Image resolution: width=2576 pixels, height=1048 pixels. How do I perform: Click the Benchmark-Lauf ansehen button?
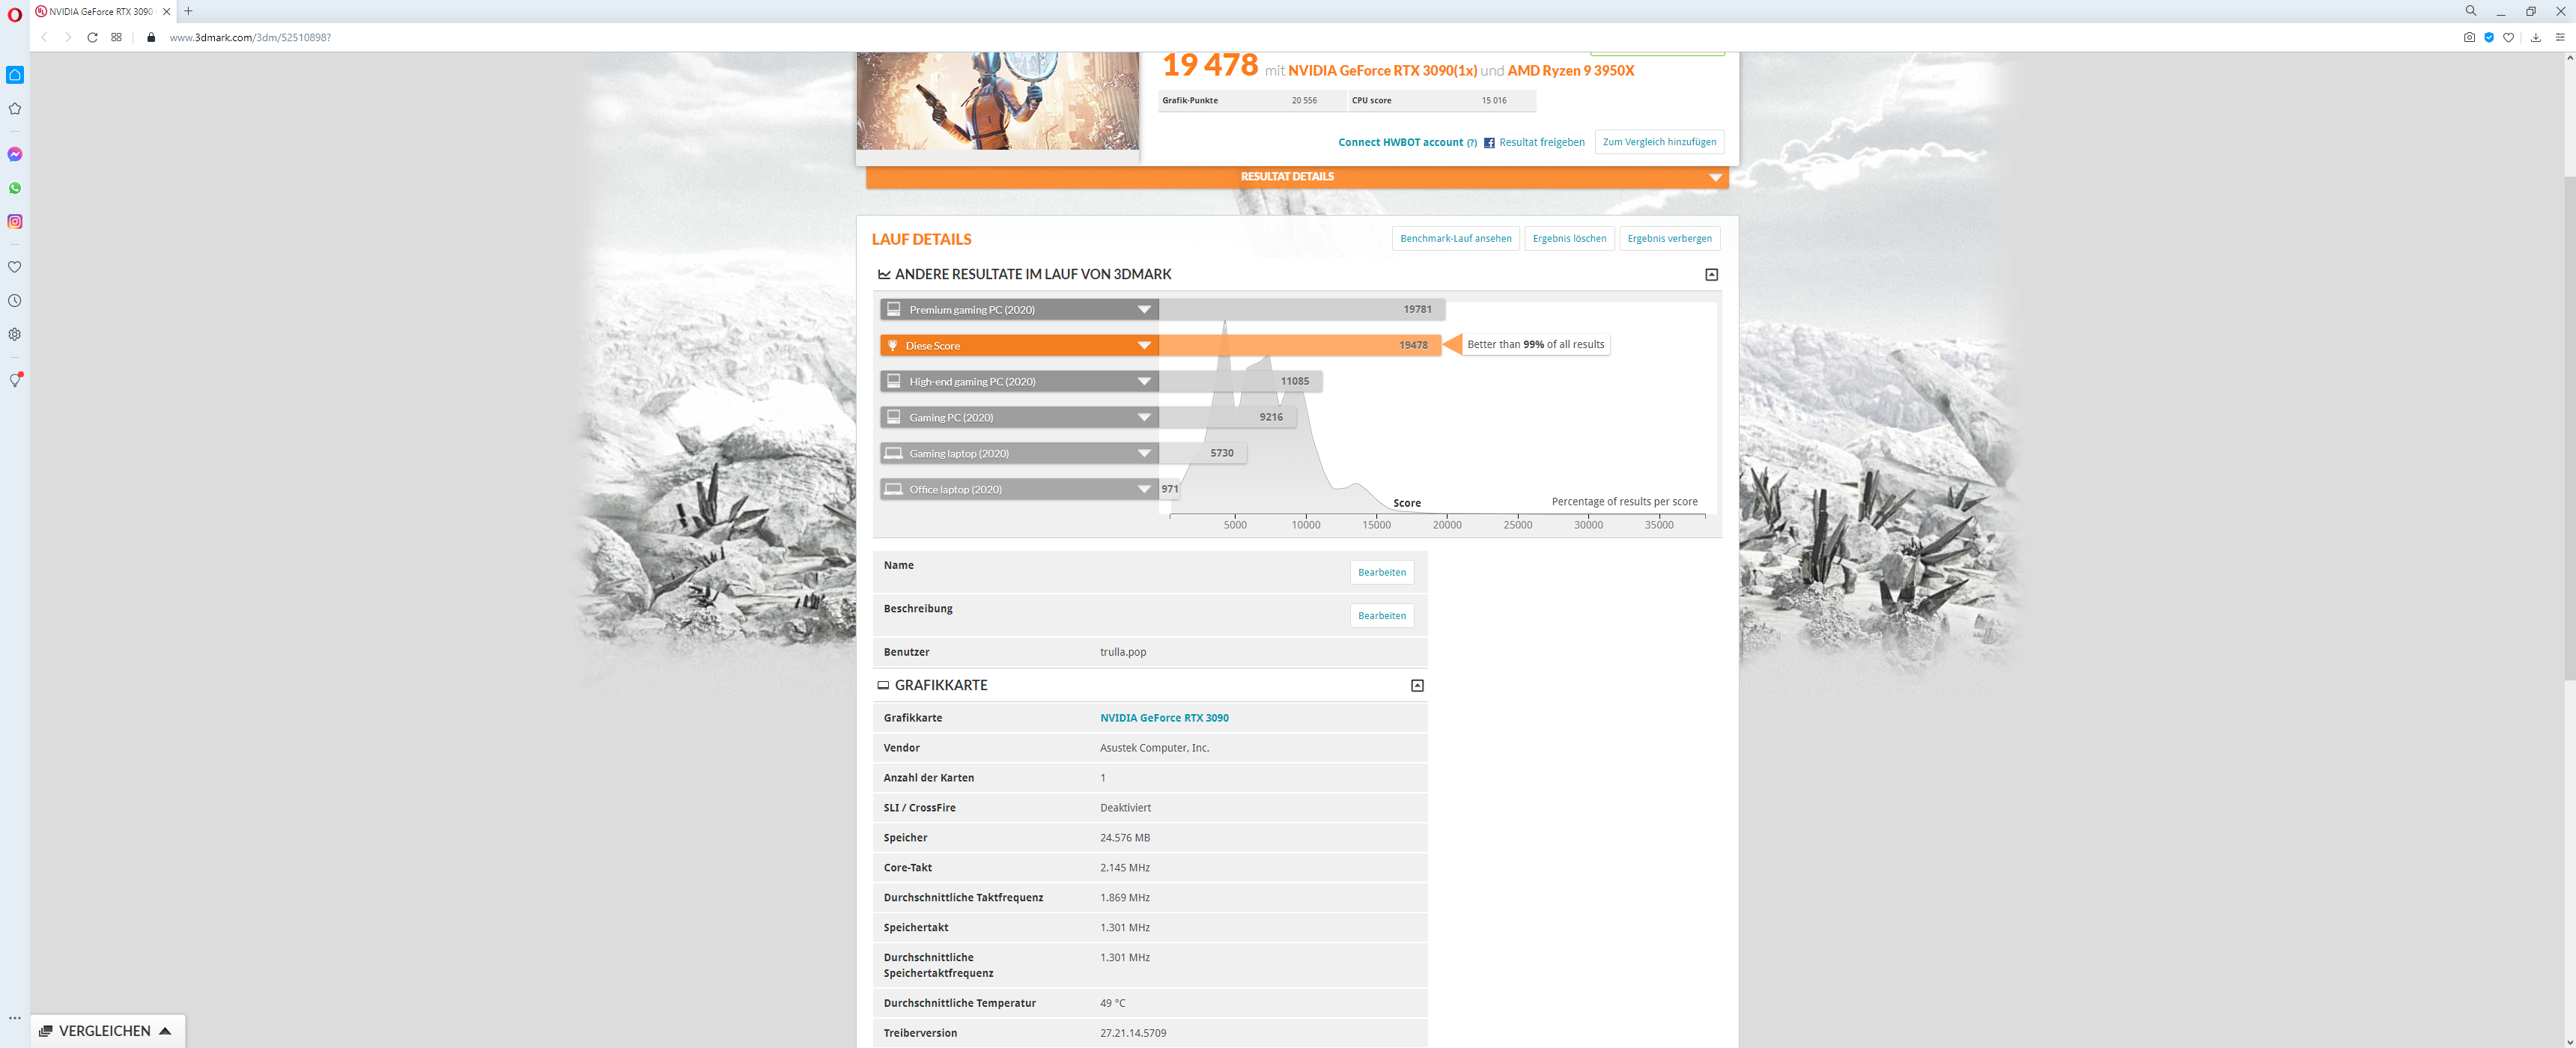1455,239
